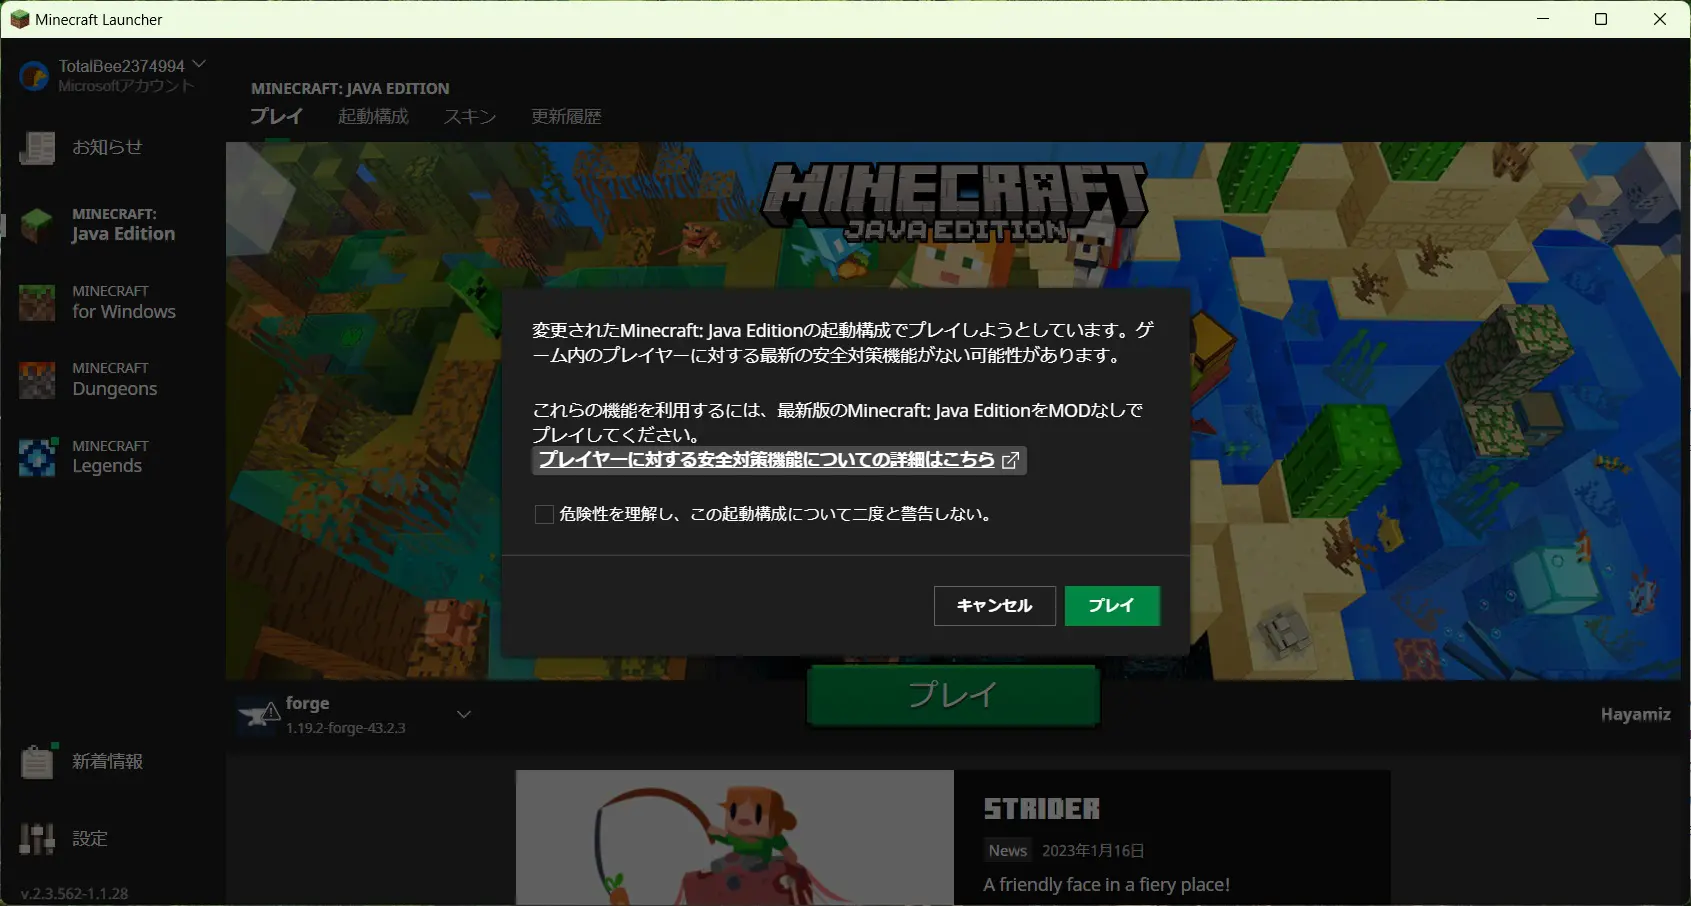
Task: Click the forge anvil profile icon
Action: pyautogui.click(x=259, y=715)
